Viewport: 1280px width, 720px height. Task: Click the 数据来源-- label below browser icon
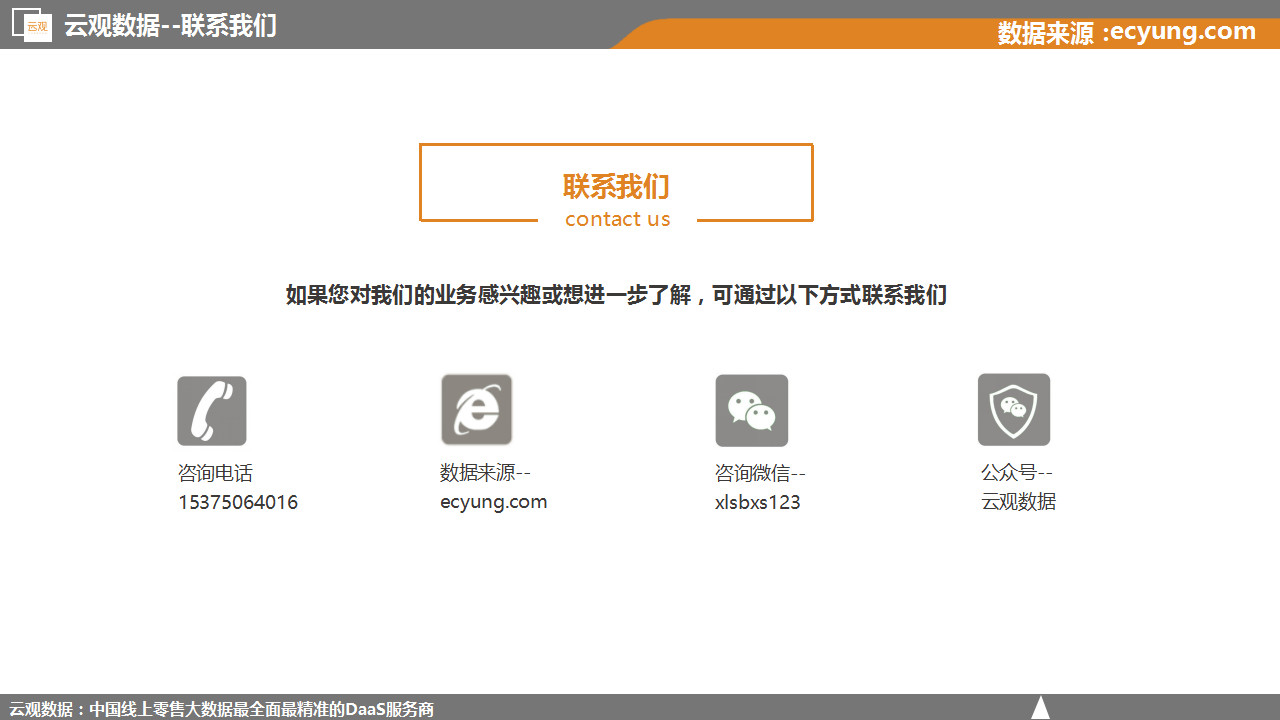[485, 473]
